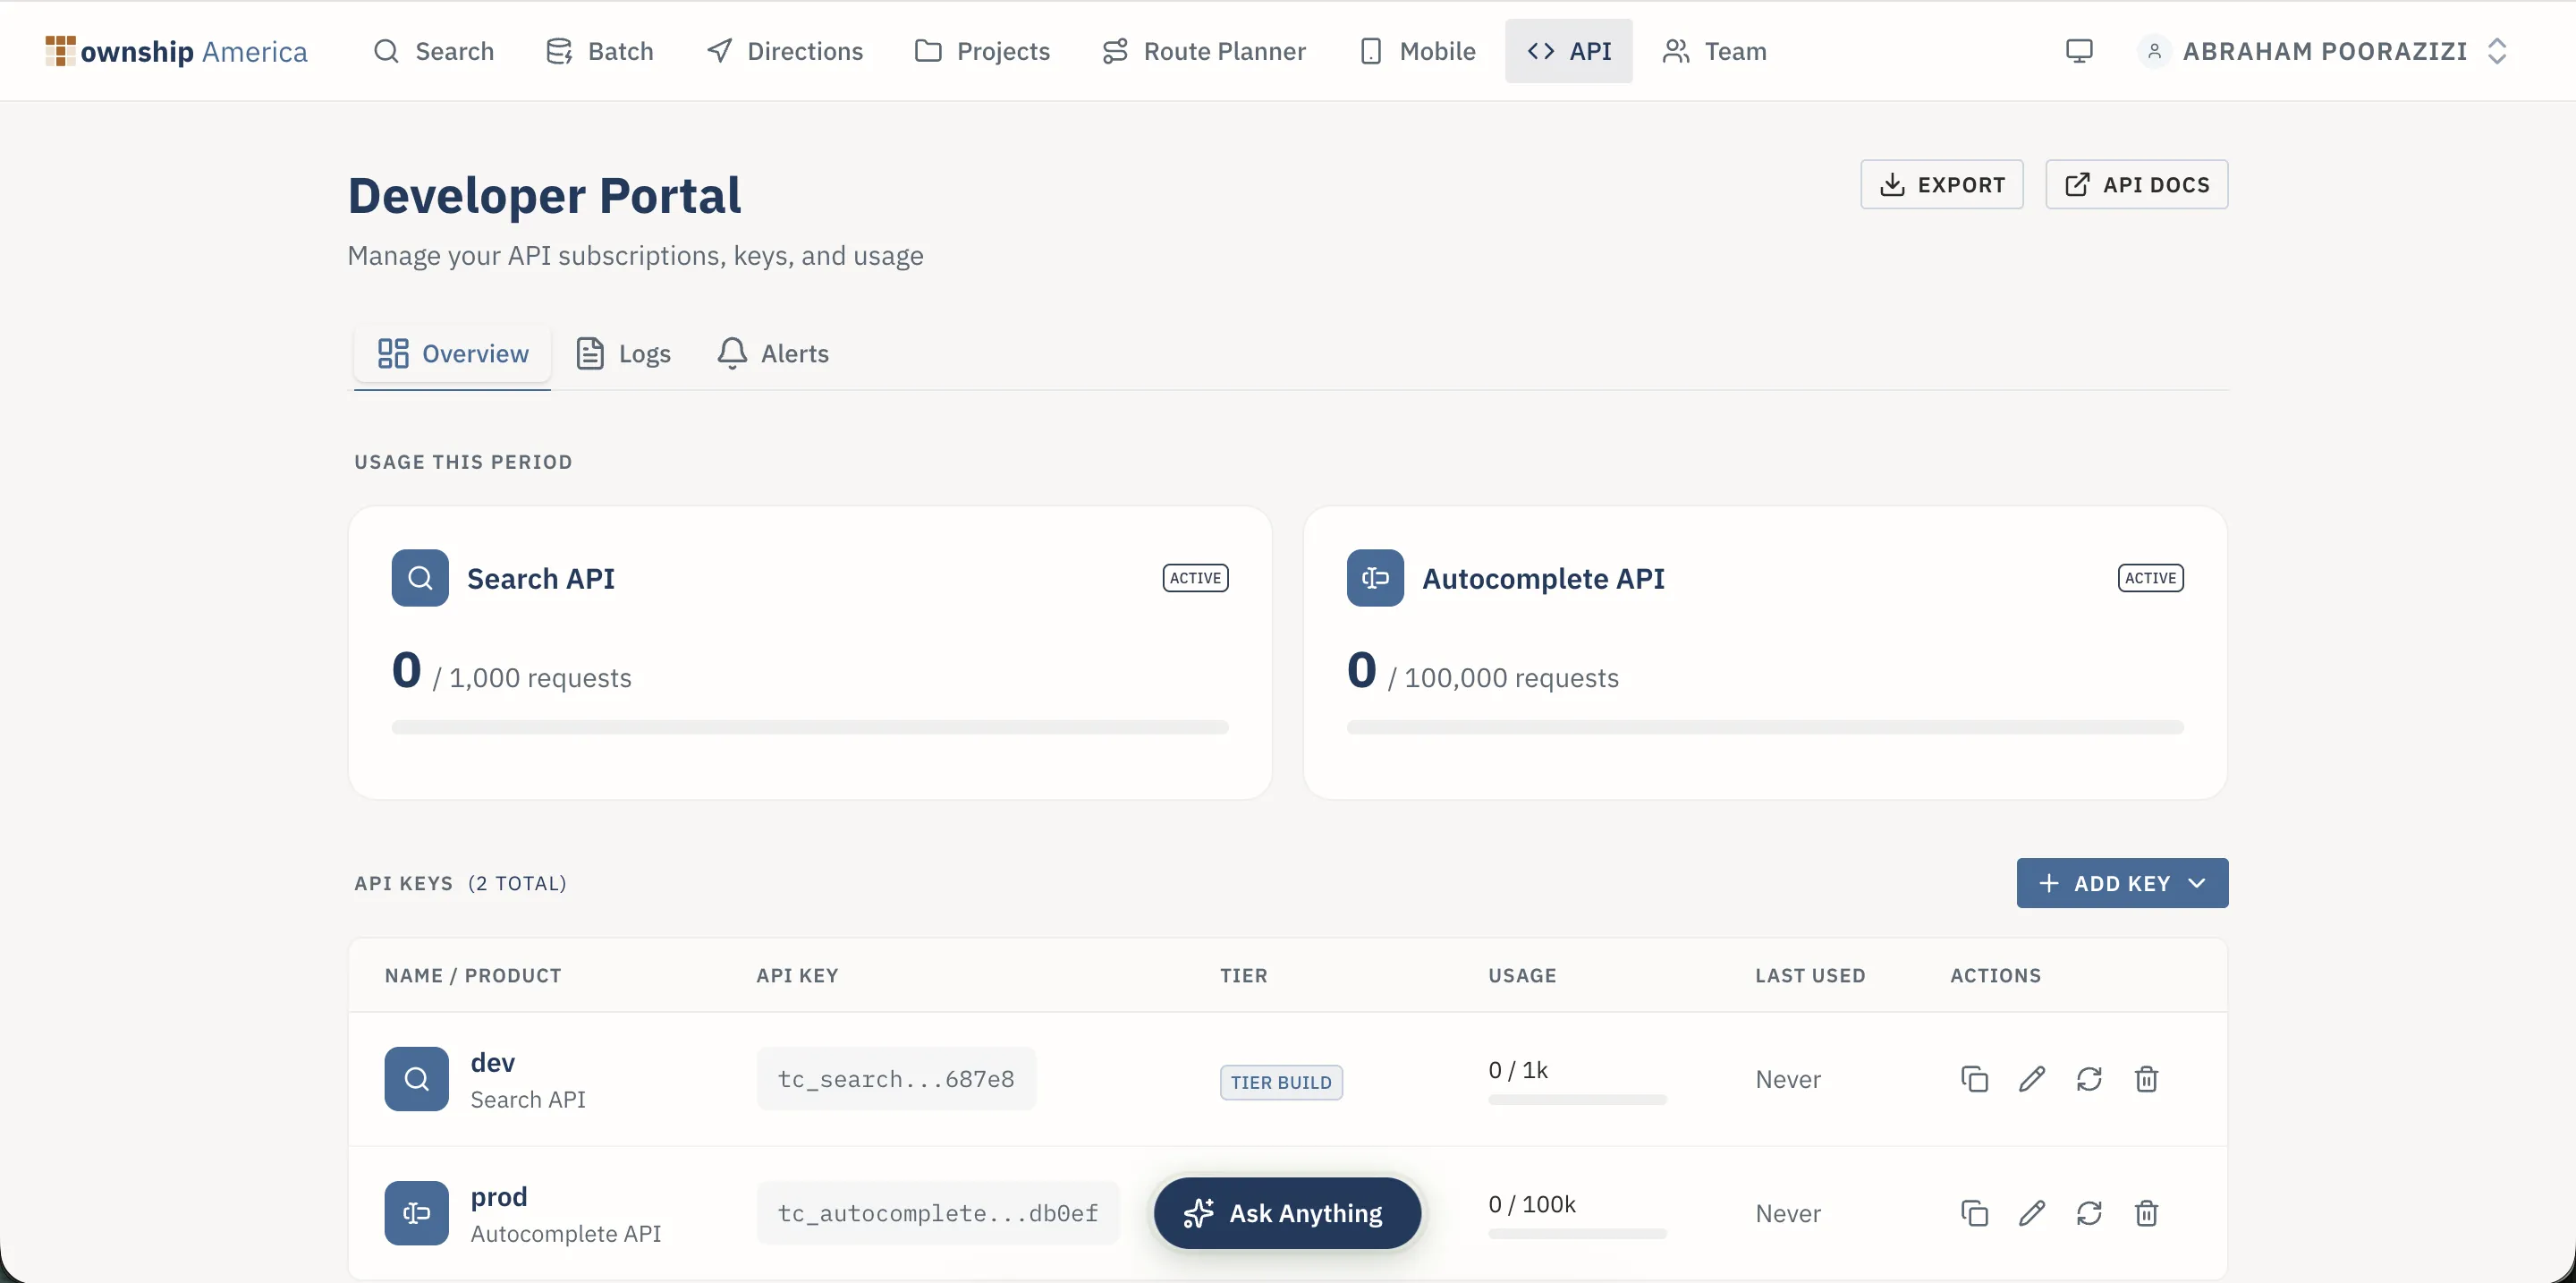Click the Search API usage progress bar
This screenshot has width=2576, height=1283.
point(810,727)
